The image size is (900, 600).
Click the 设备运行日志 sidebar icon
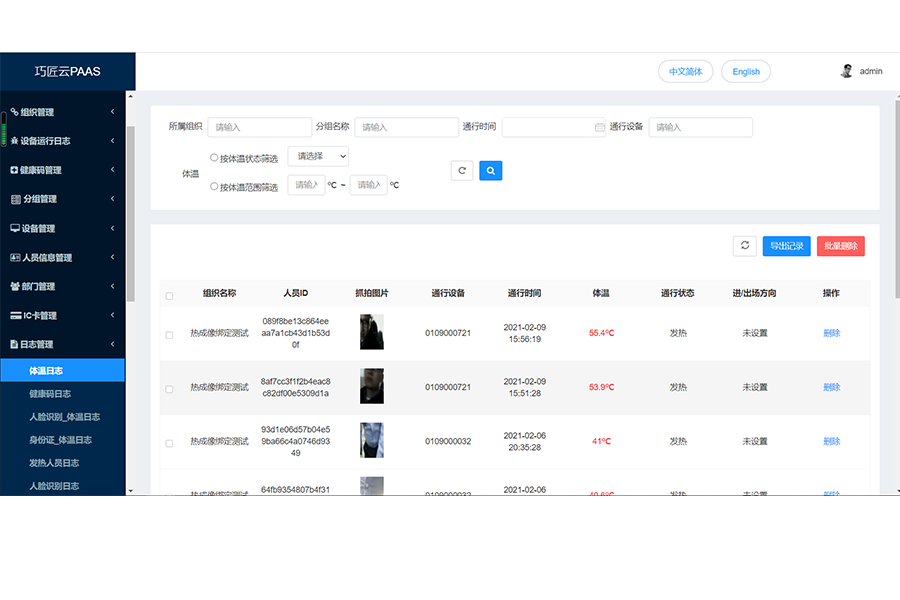click(14, 141)
